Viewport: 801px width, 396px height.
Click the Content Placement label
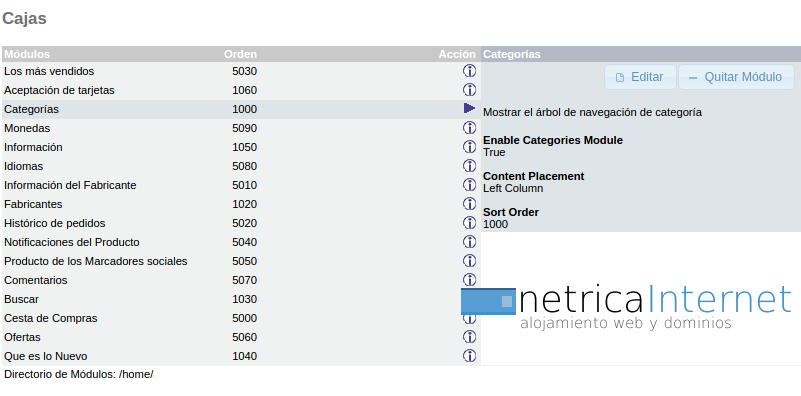(x=533, y=176)
